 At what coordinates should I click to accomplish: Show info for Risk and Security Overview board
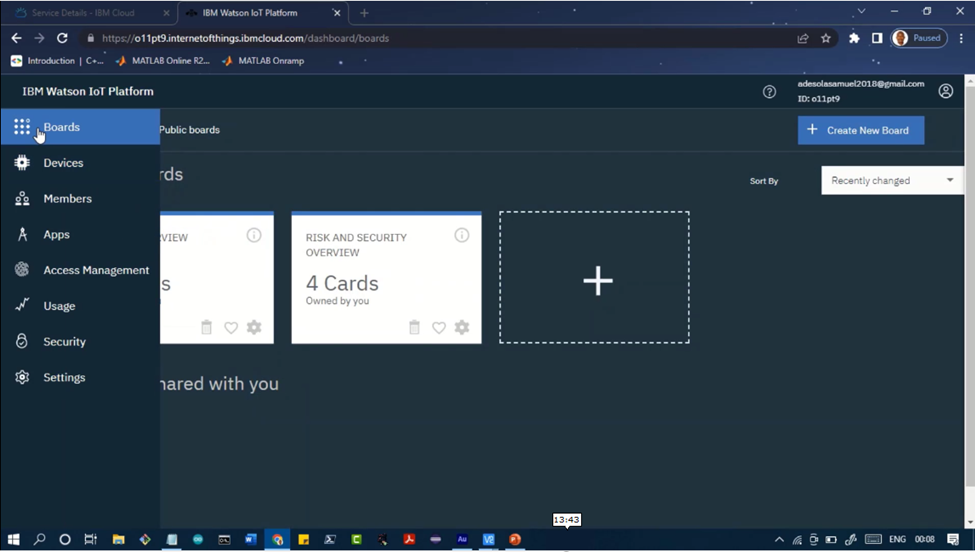tap(461, 235)
